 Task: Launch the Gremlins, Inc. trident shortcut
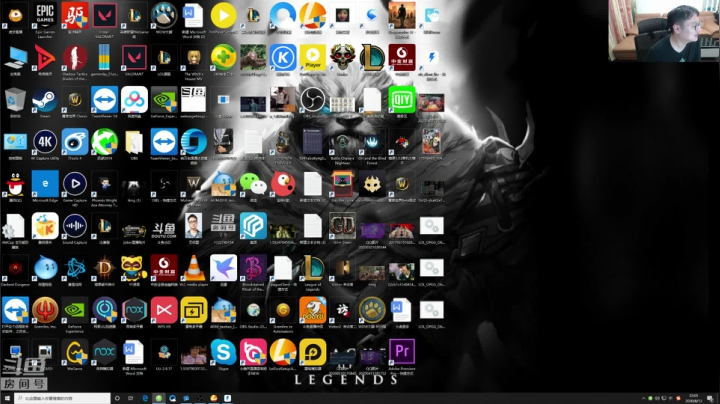click(x=45, y=310)
